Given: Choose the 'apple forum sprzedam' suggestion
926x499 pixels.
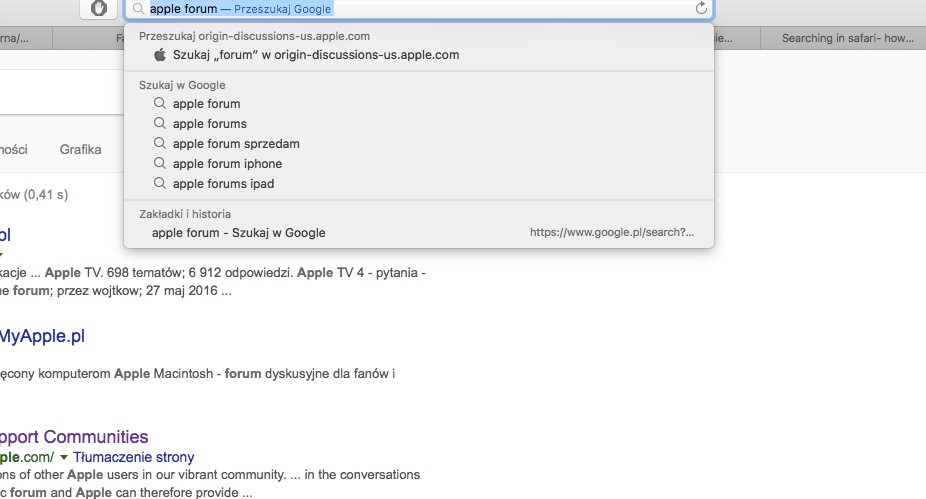Looking at the screenshot, I should pos(419,144).
